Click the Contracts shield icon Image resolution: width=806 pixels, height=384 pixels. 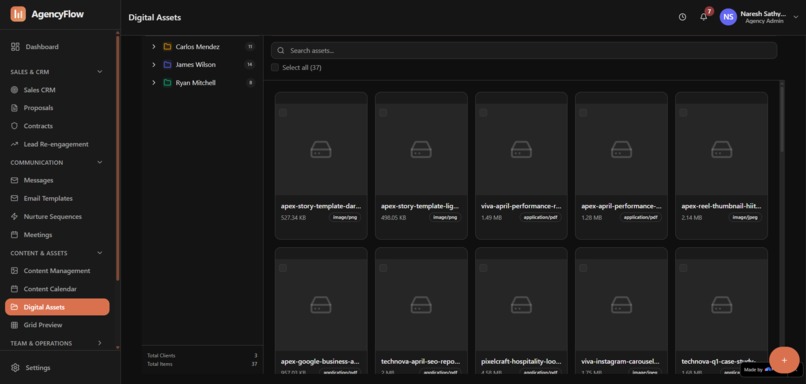pyautogui.click(x=14, y=126)
